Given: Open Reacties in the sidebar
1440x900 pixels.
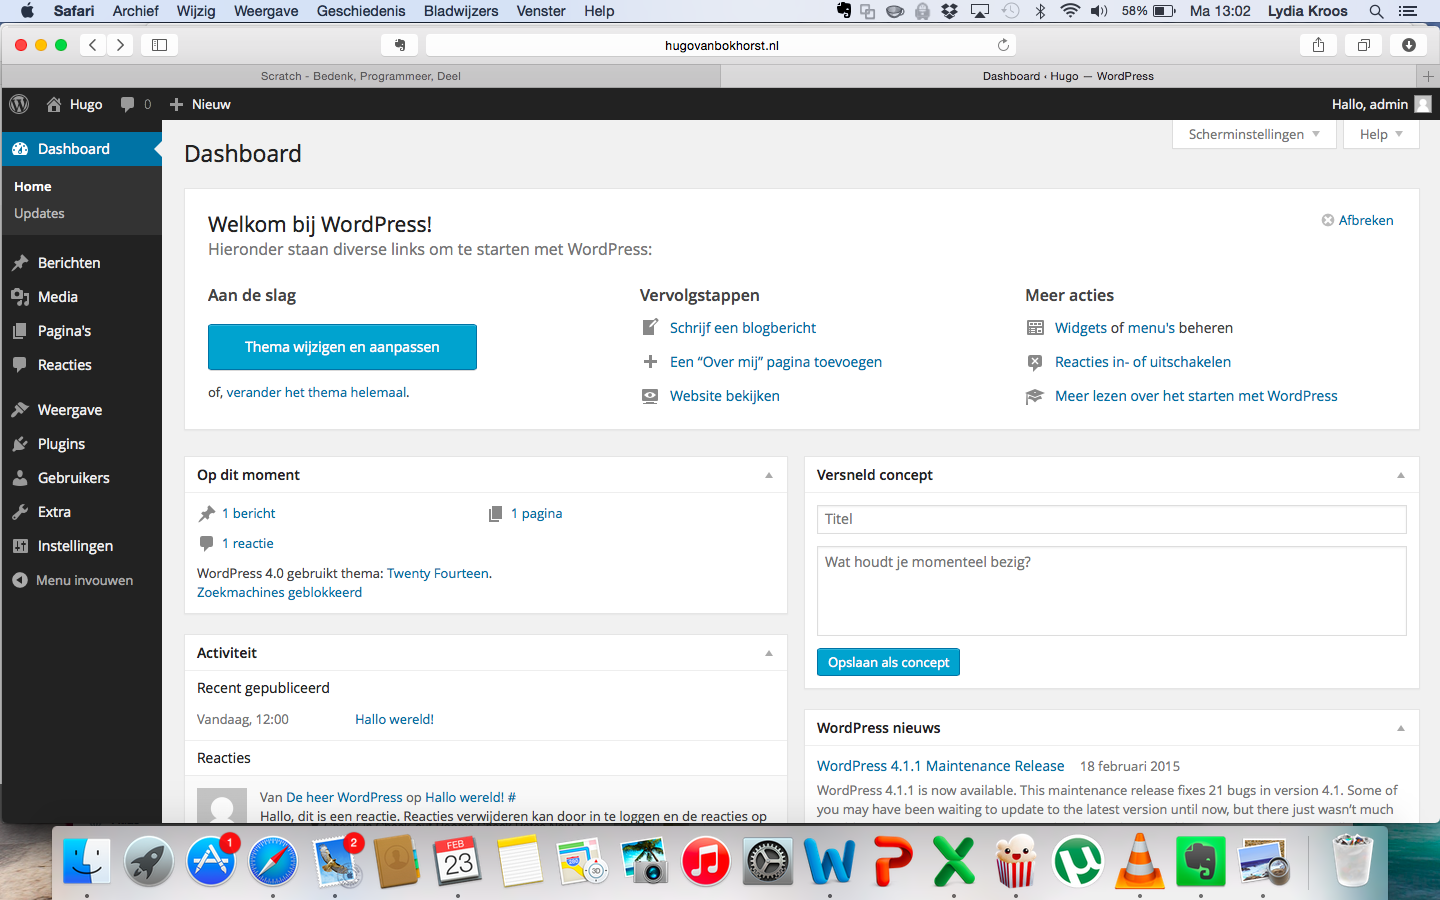Looking at the screenshot, I should tap(81, 365).
